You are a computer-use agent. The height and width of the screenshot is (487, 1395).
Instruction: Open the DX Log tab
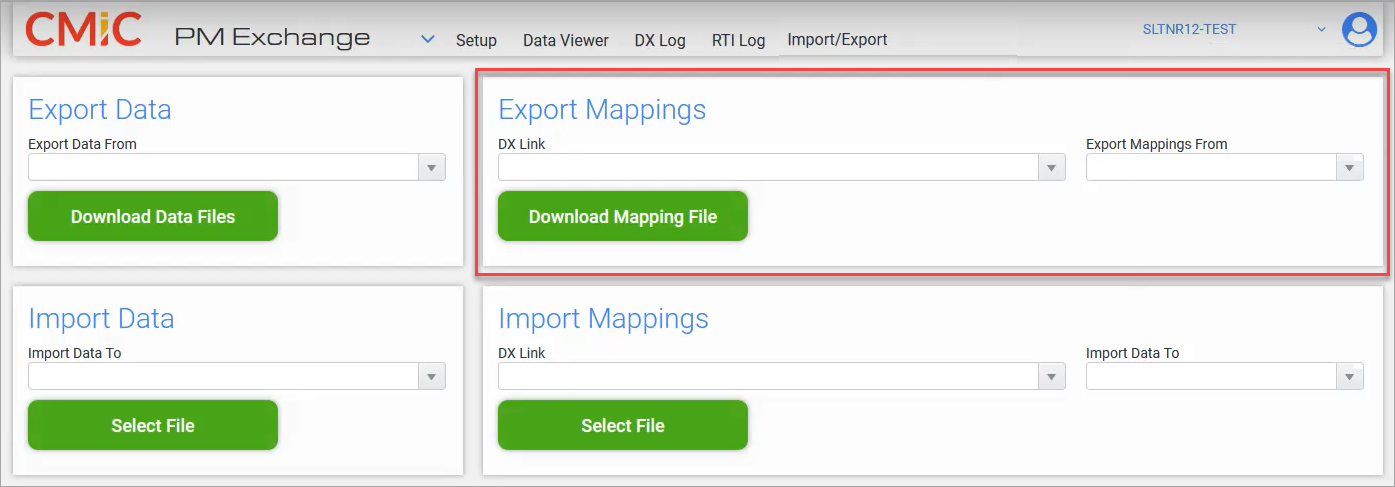click(x=660, y=41)
